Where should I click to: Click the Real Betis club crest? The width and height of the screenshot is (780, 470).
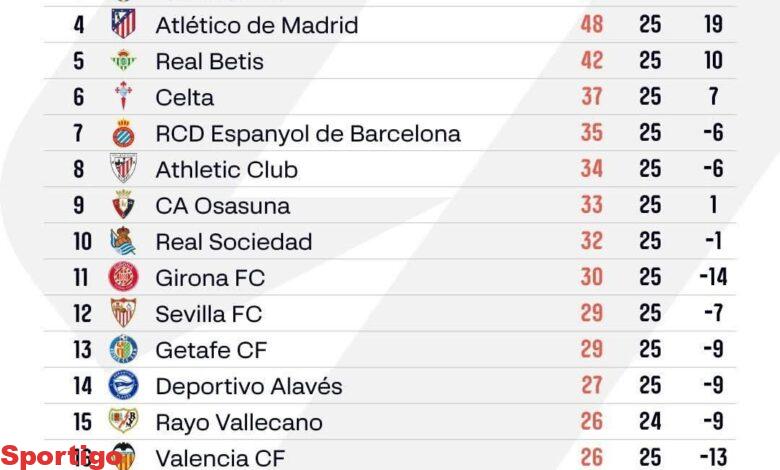point(123,61)
